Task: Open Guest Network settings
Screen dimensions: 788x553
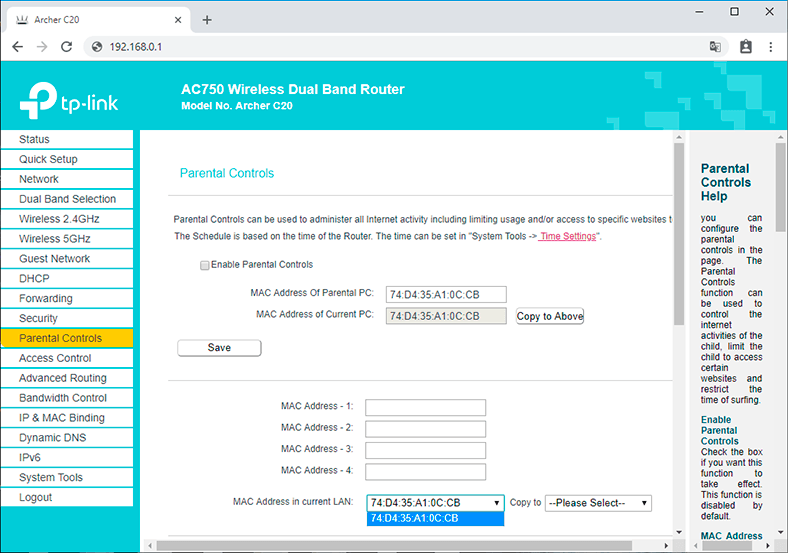Action: point(67,258)
